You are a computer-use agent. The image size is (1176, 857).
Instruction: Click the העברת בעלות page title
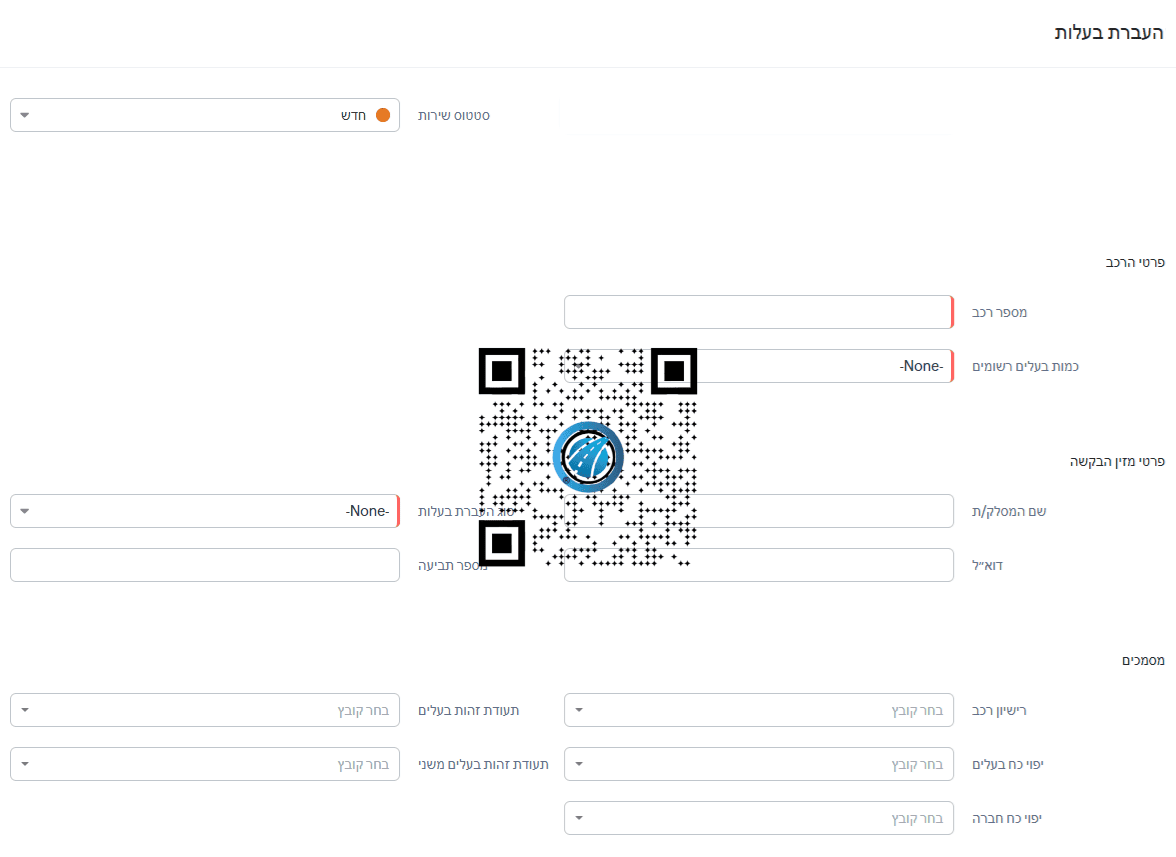pos(1108,32)
